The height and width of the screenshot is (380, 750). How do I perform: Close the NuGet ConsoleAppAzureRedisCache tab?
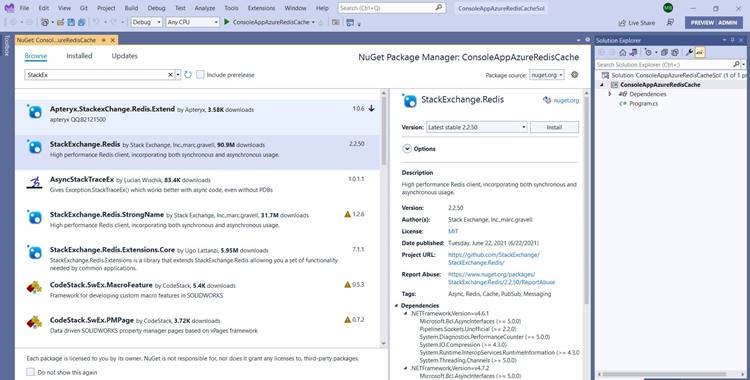(112, 40)
